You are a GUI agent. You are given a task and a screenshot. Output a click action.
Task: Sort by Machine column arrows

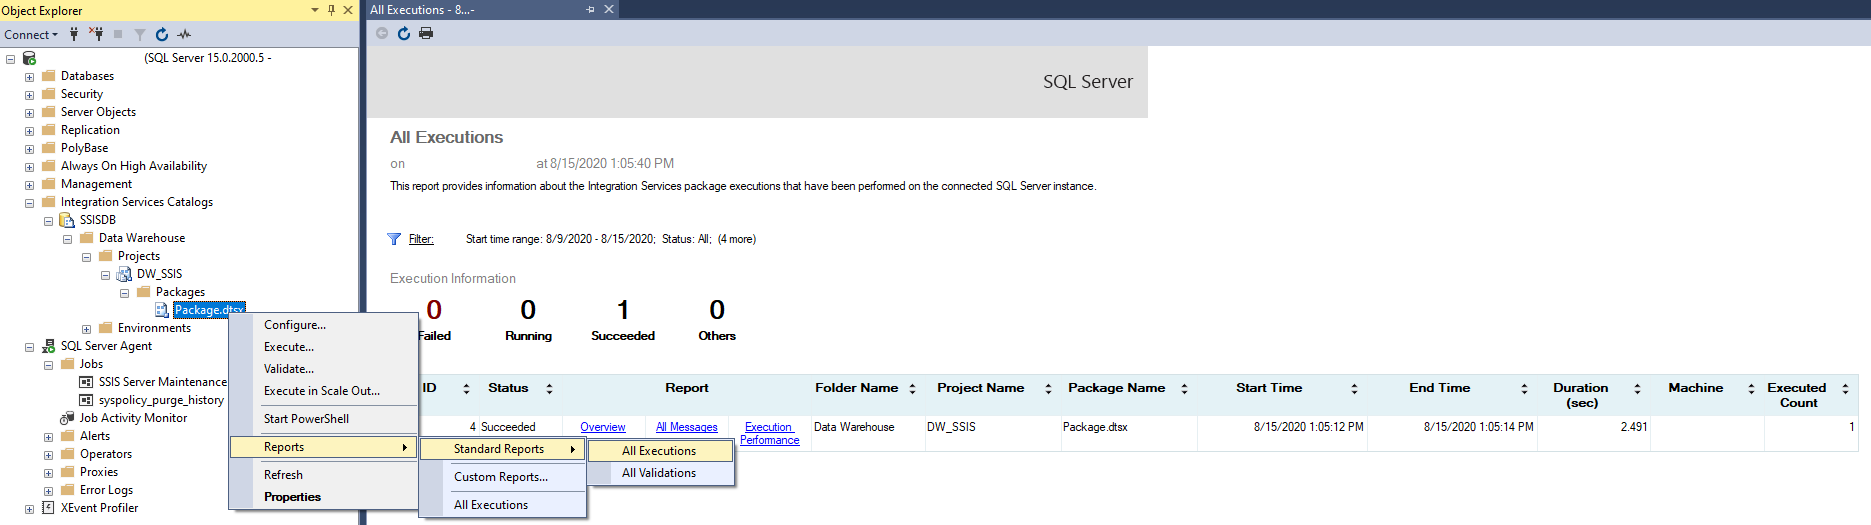tap(1751, 388)
